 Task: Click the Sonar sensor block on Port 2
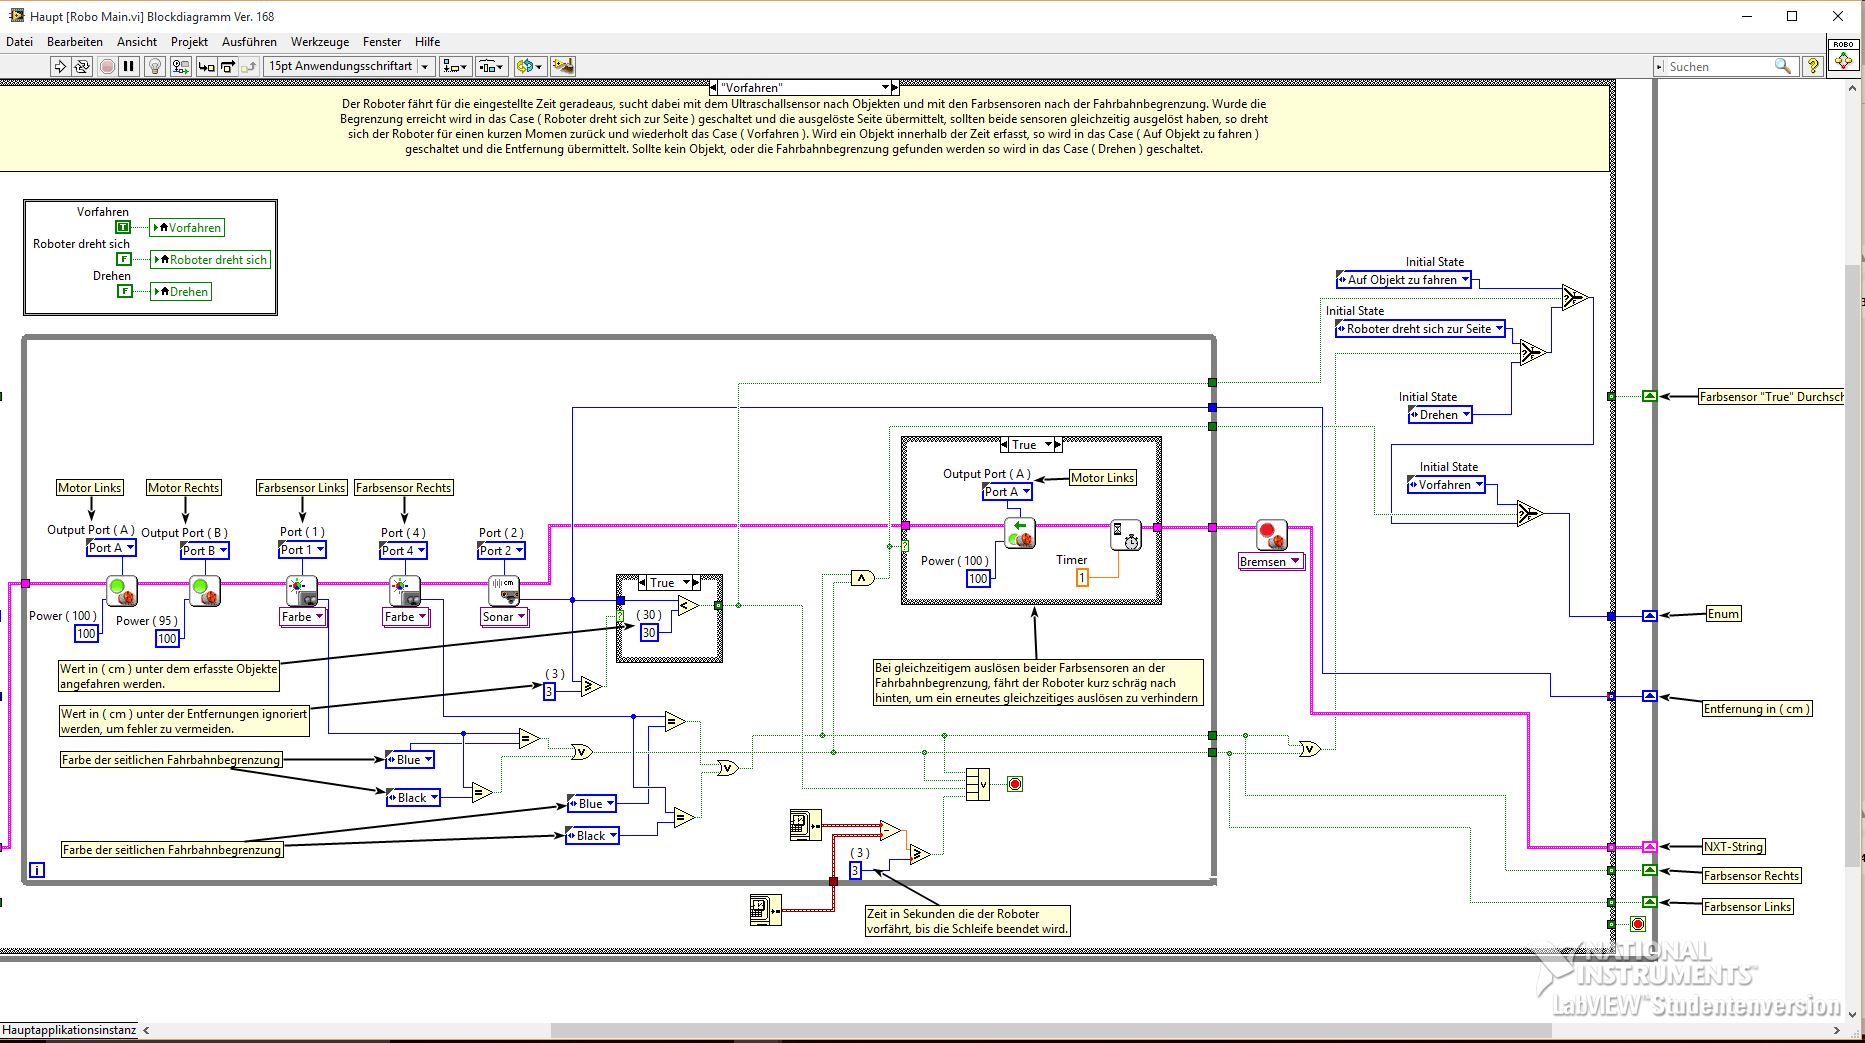(505, 590)
